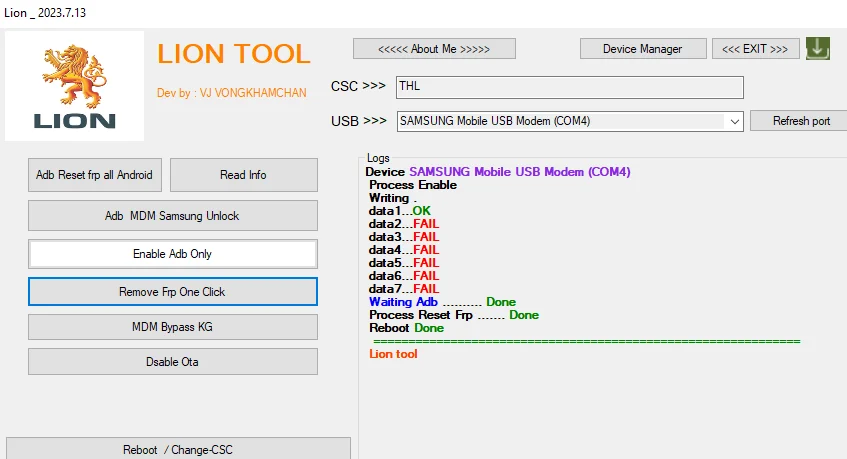Click Adb Reset frp all Android
847x459 pixels.
point(95,175)
